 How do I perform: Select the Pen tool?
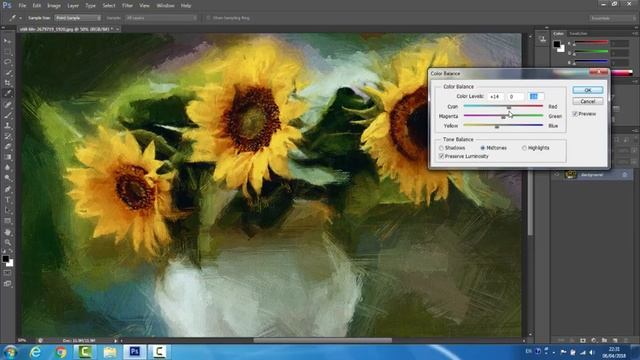click(8, 189)
